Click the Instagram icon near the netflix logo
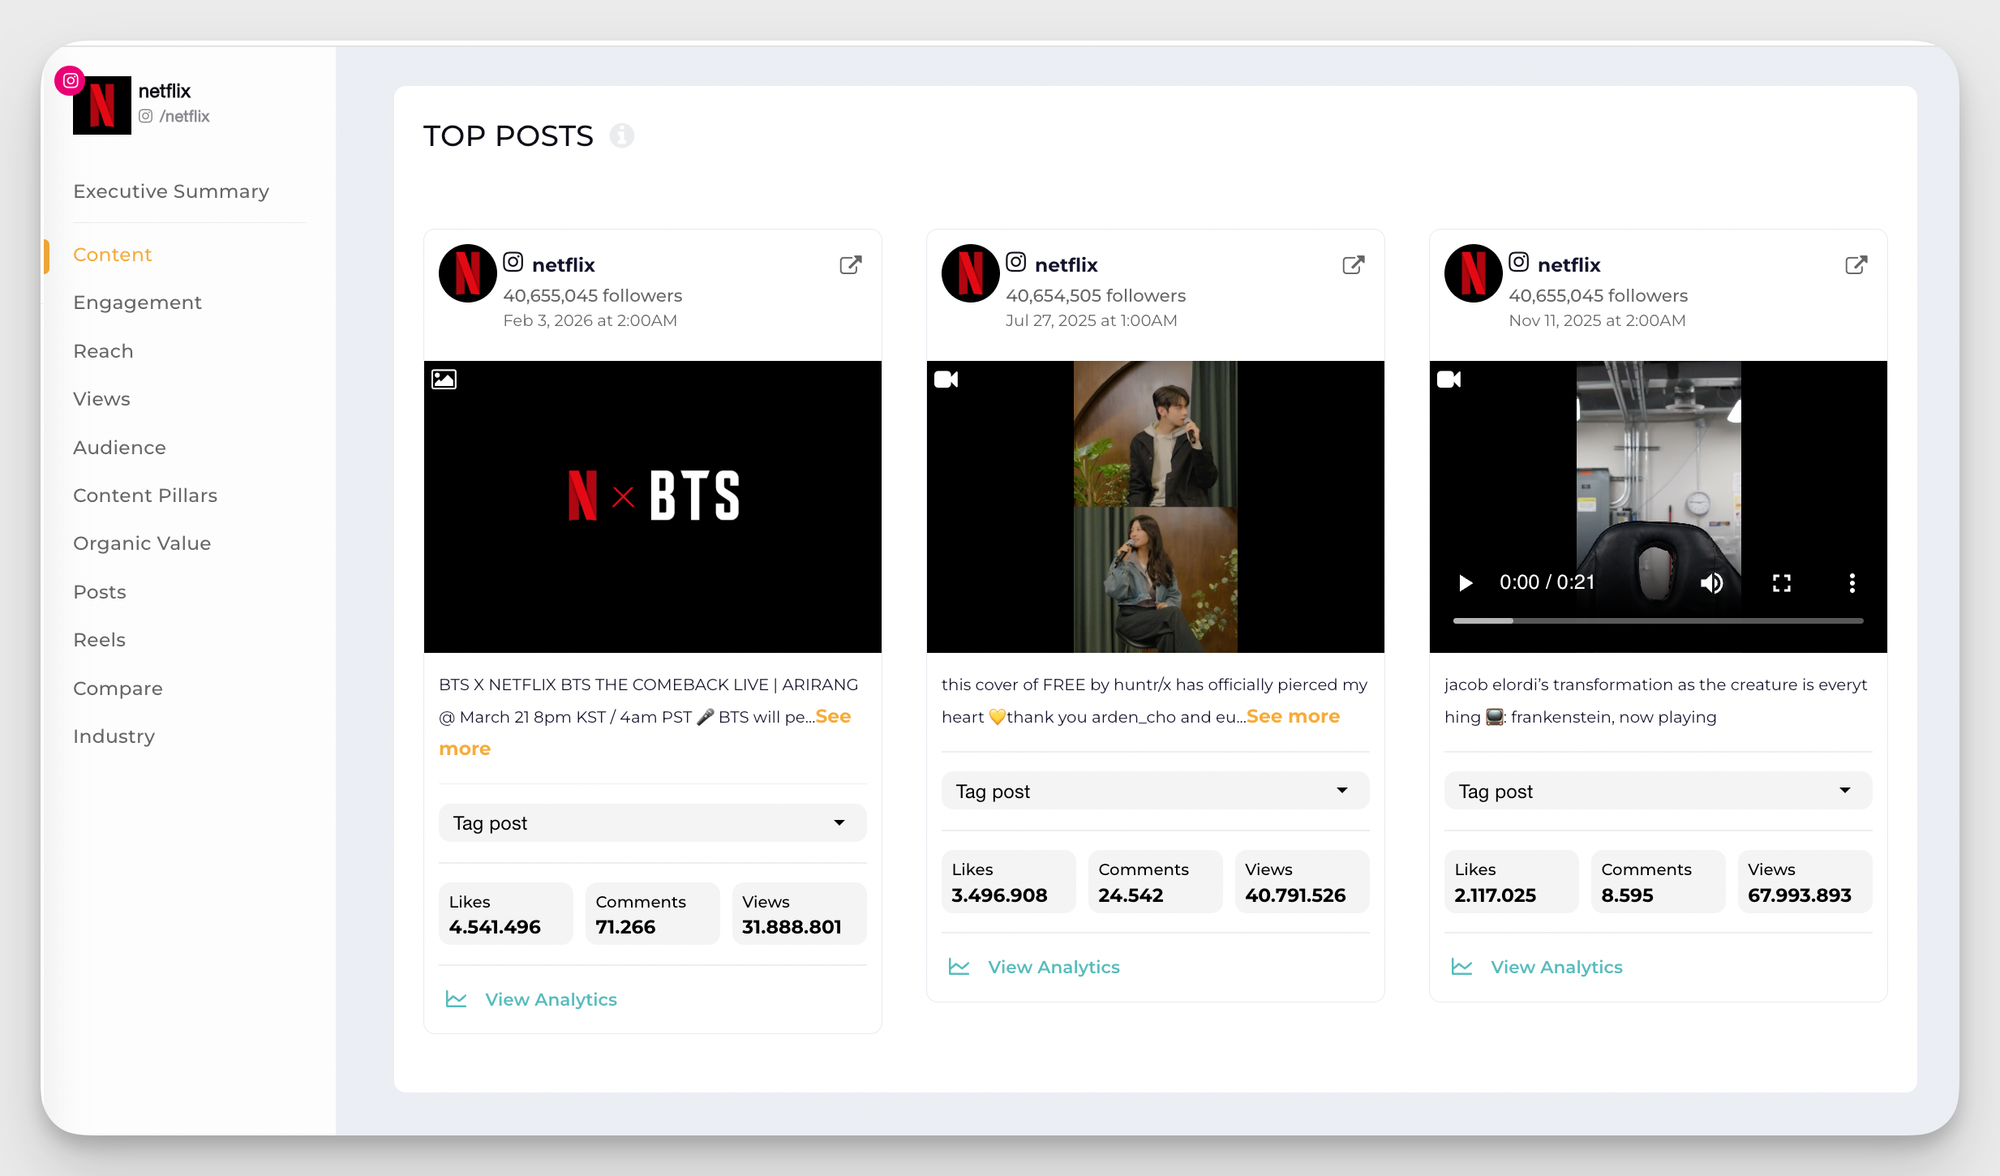The width and height of the screenshot is (2000, 1176). click(69, 80)
